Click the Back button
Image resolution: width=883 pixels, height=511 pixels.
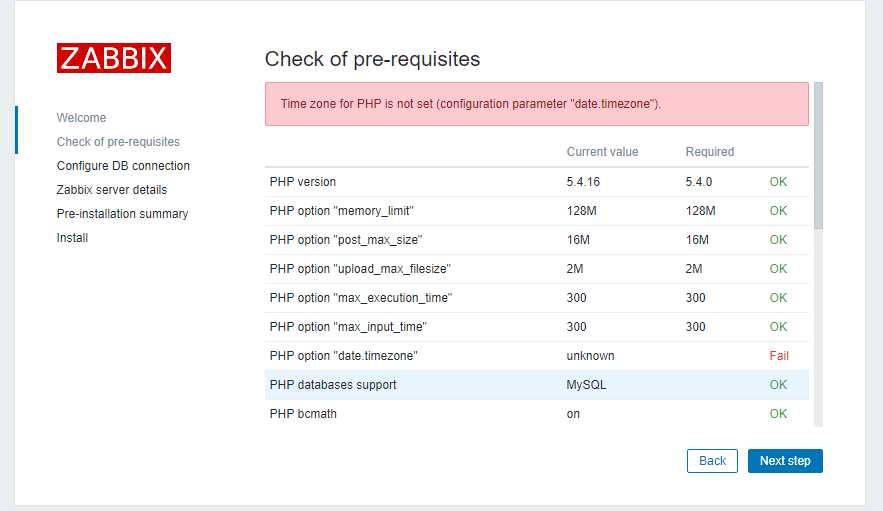(712, 461)
